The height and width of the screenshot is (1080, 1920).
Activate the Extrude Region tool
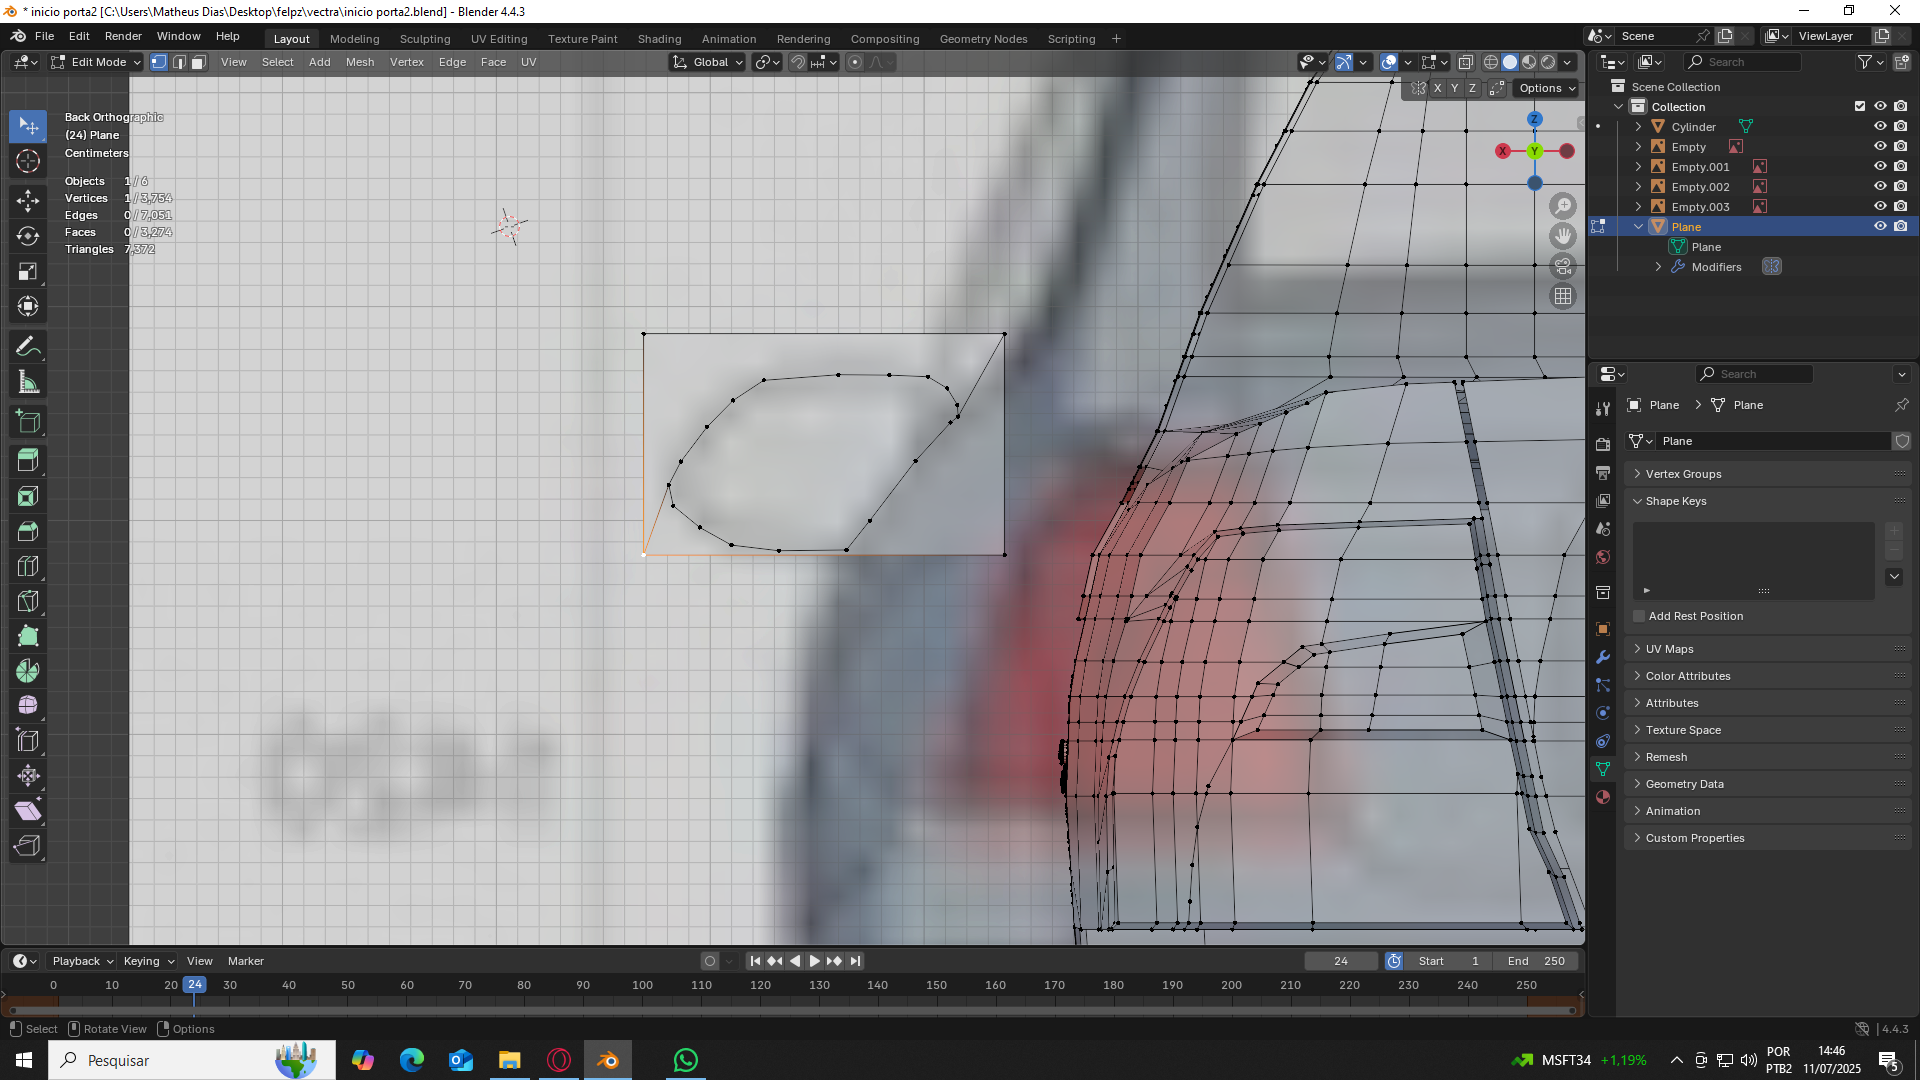click(x=28, y=461)
